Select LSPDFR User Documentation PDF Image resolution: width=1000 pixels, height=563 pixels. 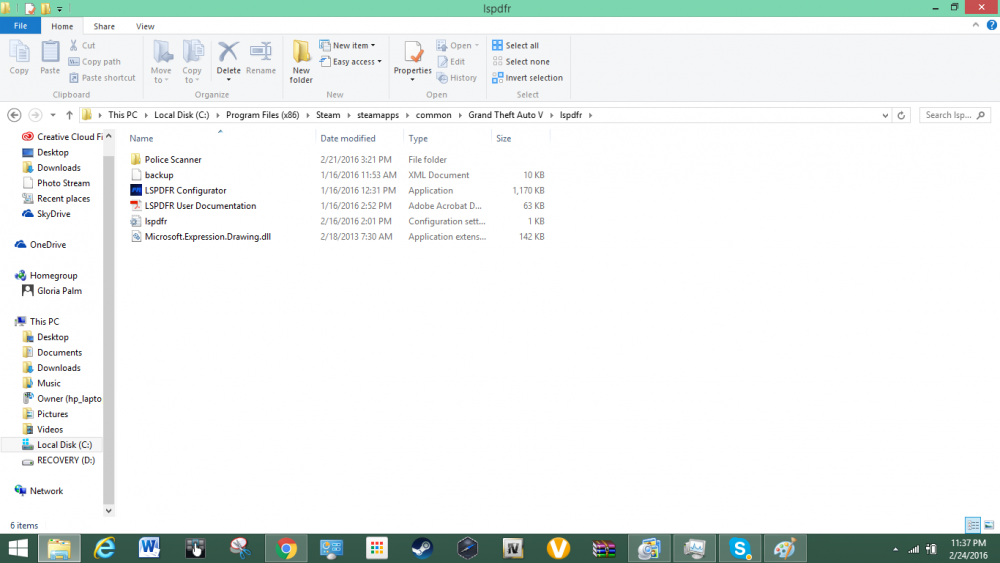click(200, 206)
